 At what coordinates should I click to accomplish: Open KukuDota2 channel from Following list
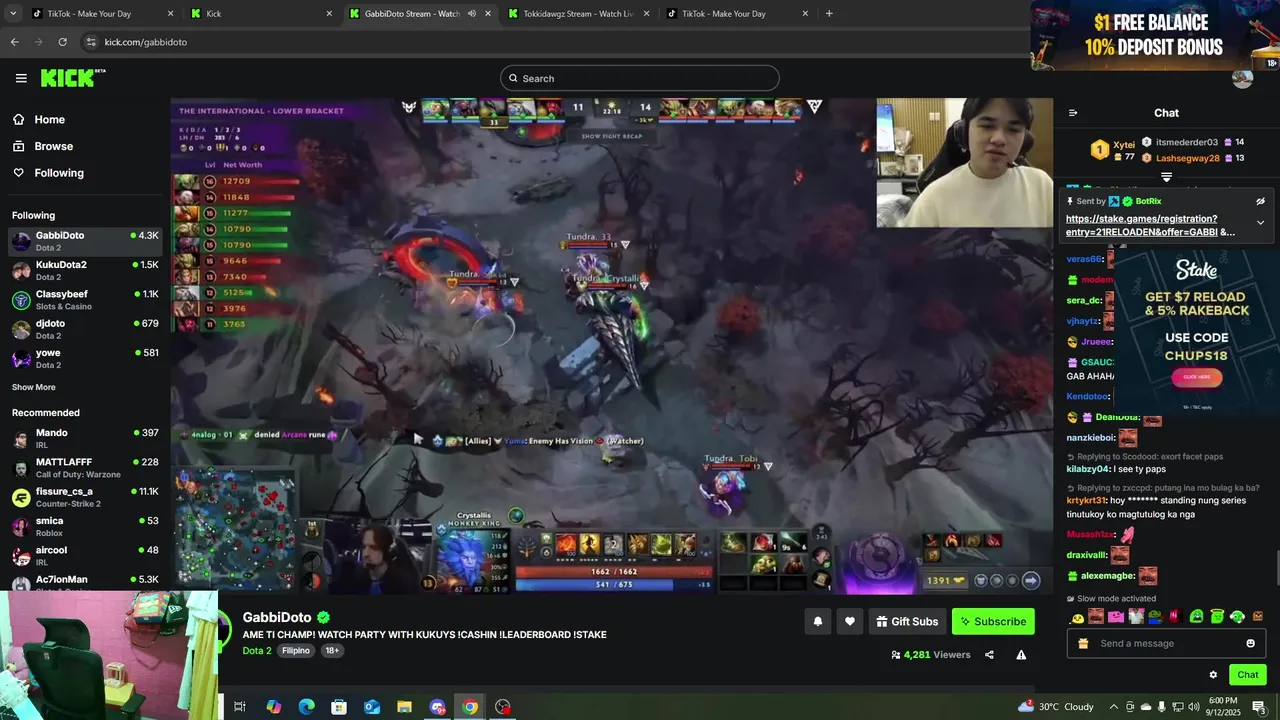[x=85, y=270]
